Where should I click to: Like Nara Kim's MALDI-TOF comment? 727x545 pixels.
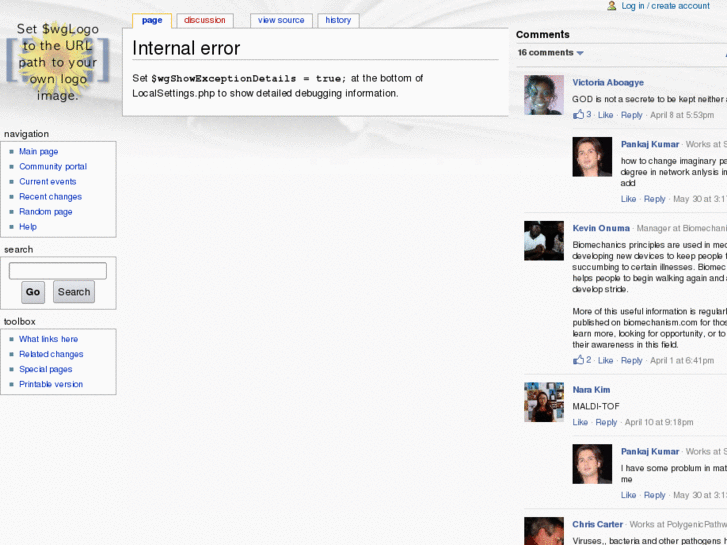[x=580, y=422]
